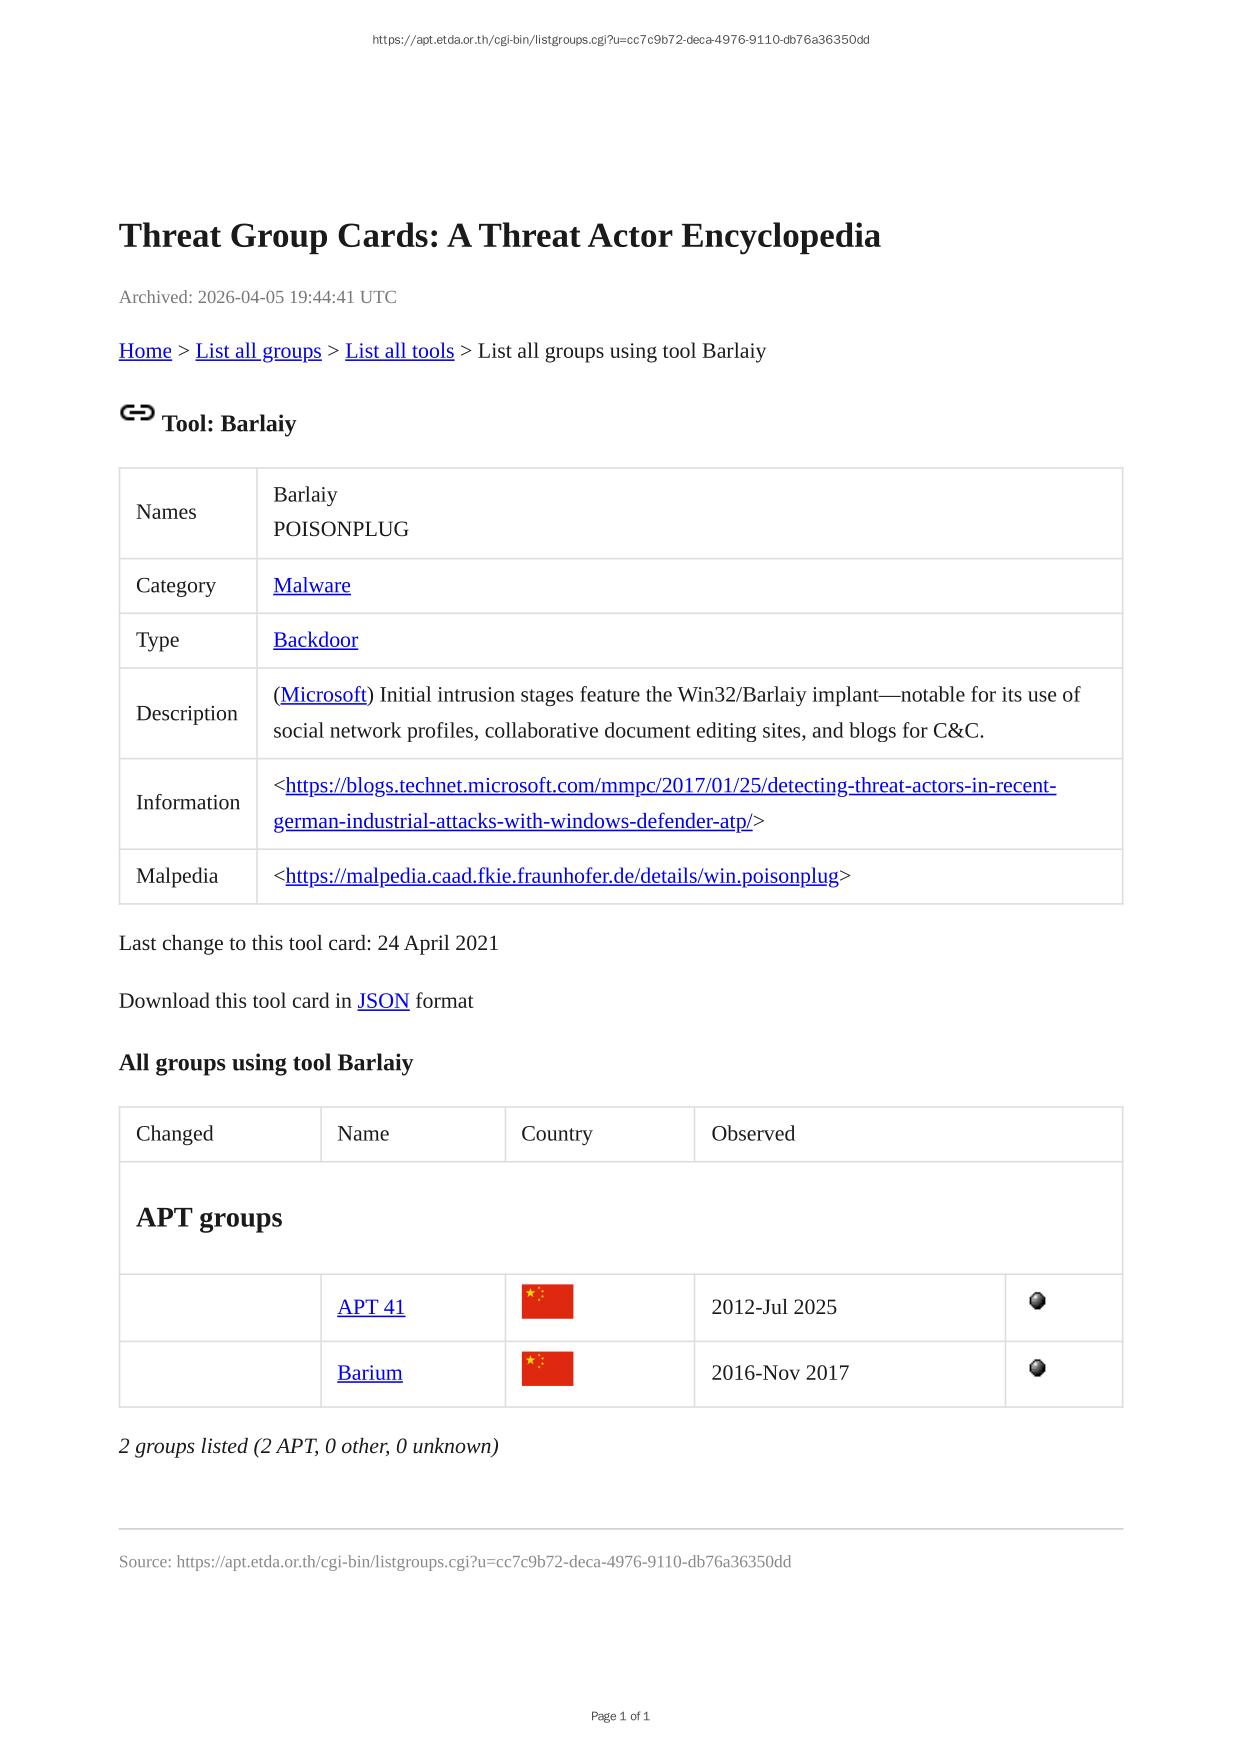Click the Country column header

[x=556, y=1134]
